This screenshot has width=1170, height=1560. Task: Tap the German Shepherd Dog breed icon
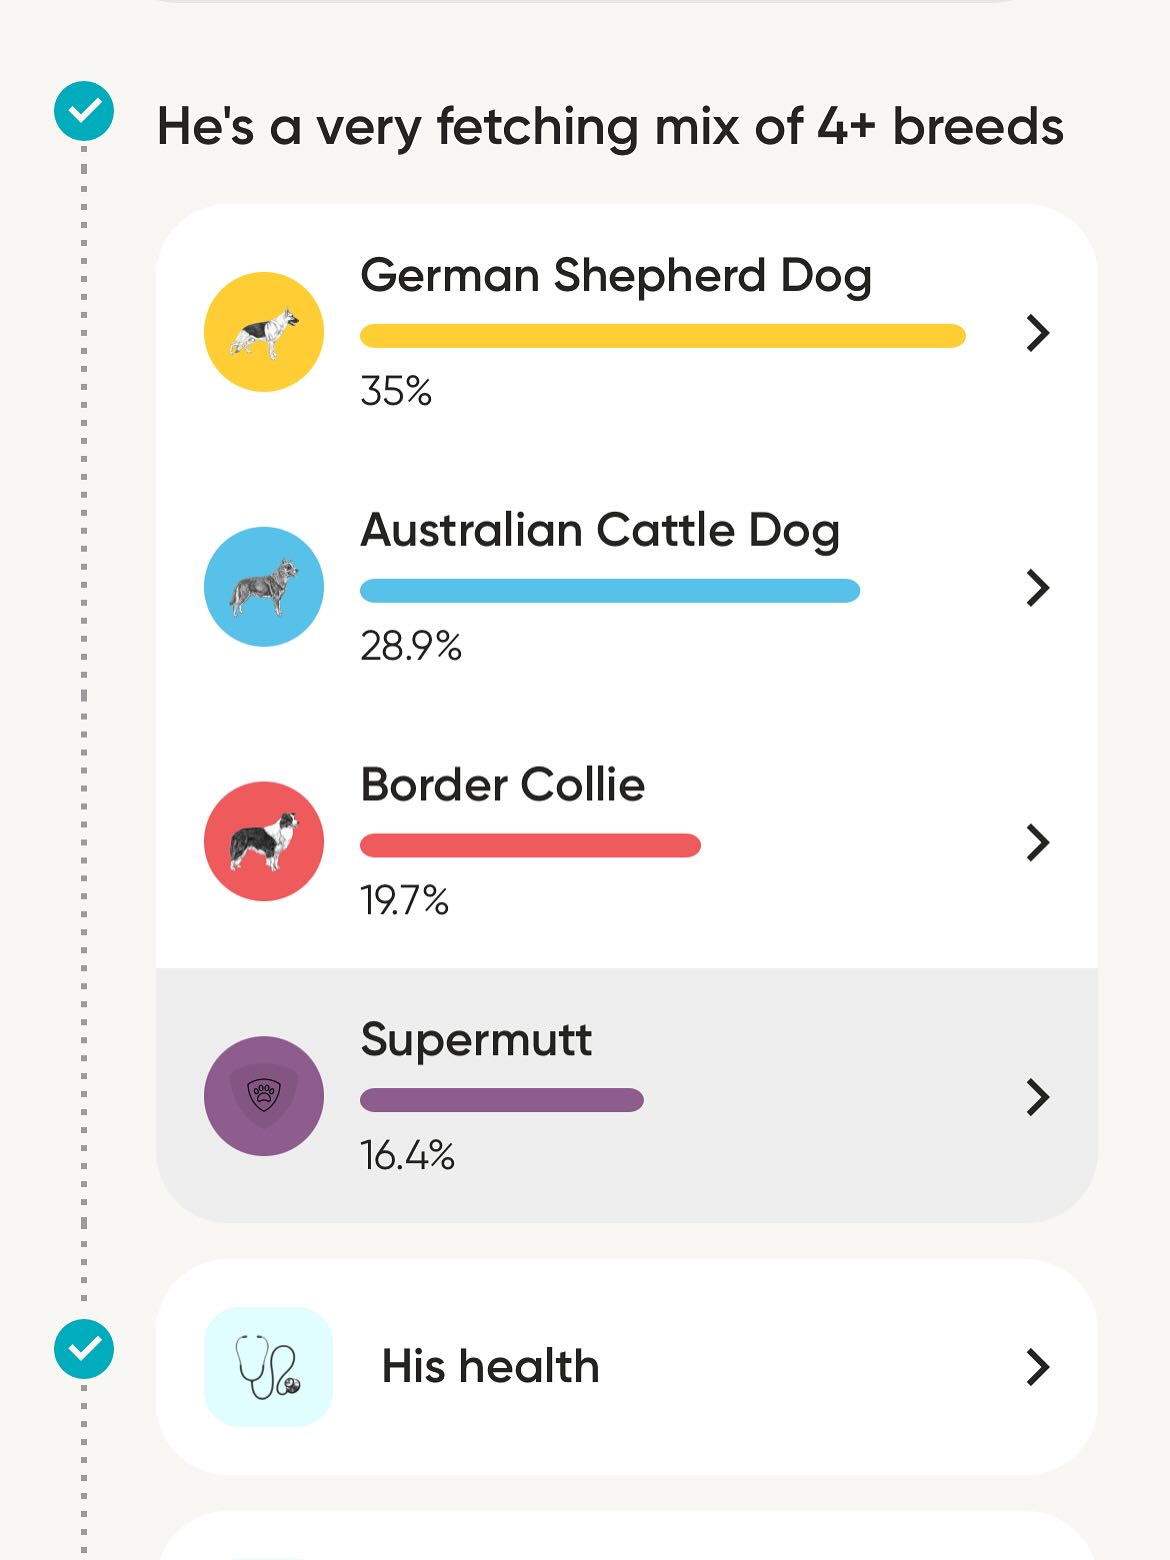264,332
